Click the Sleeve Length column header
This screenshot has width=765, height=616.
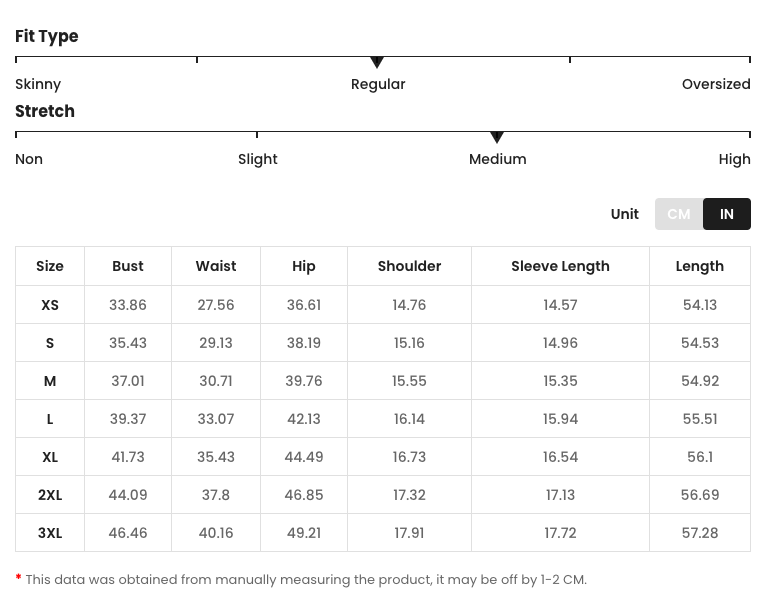pos(560,266)
